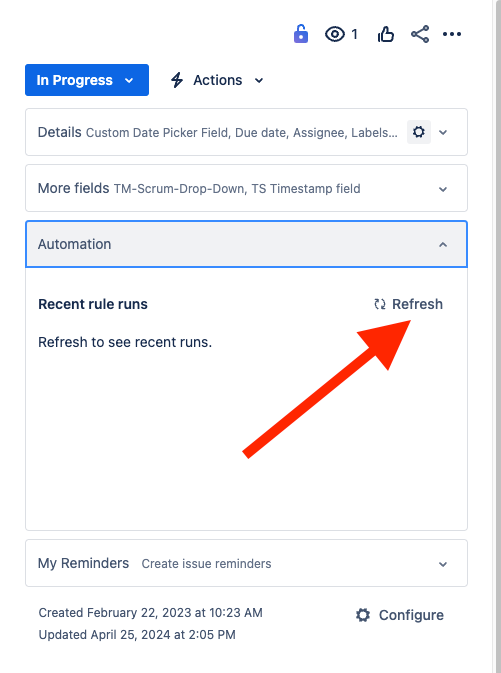Click the 'TM-Scrum-Drop-Down, TS Timestamp field' summary
501x673 pixels.
(x=237, y=188)
